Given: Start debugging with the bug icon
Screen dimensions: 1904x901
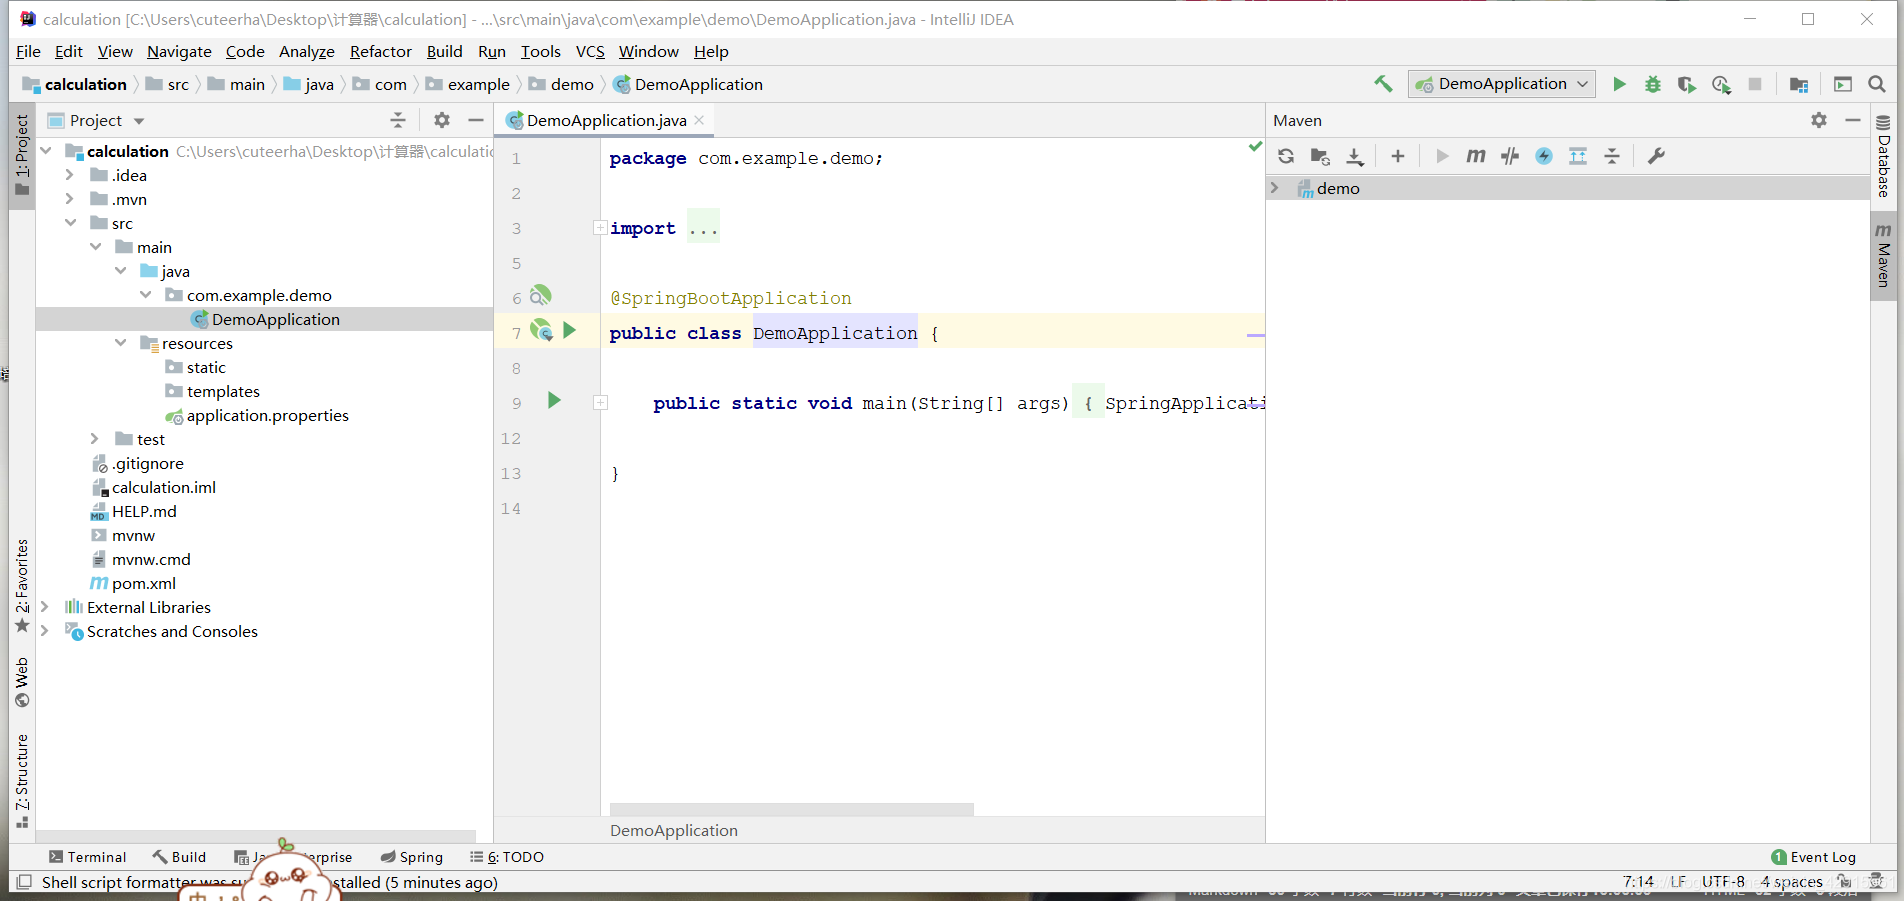Looking at the screenshot, I should (x=1653, y=84).
